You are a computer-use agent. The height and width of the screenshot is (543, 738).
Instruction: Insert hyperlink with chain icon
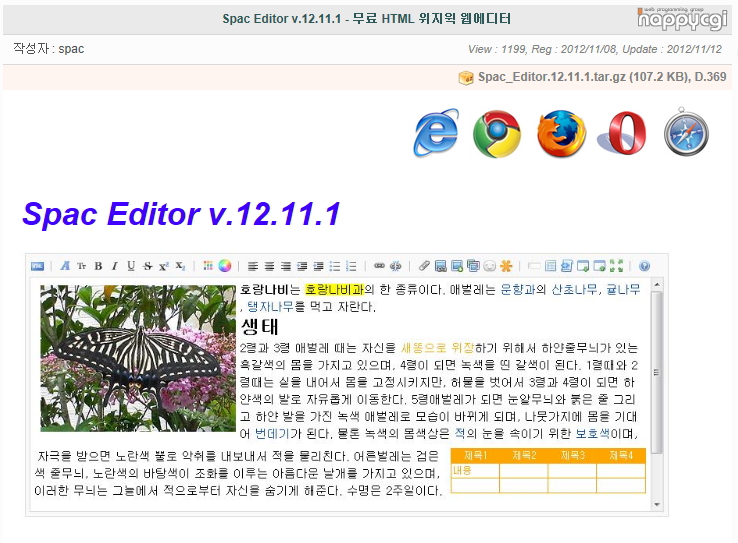tap(379, 266)
